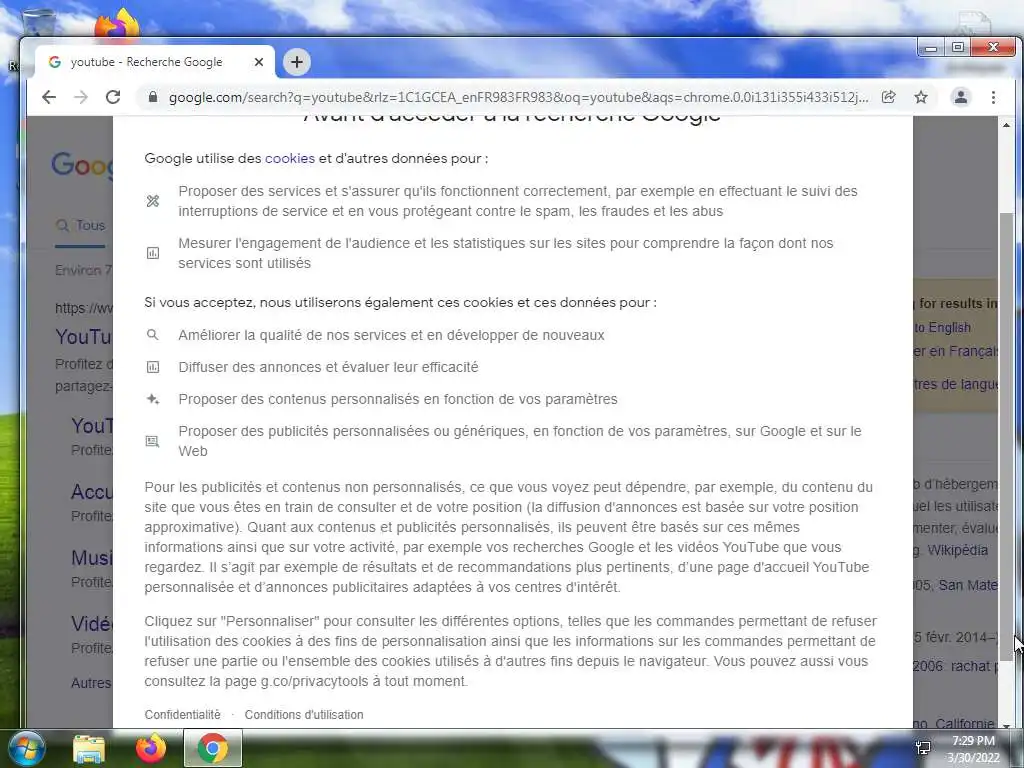Open Chrome's three-dot menu

point(993,97)
